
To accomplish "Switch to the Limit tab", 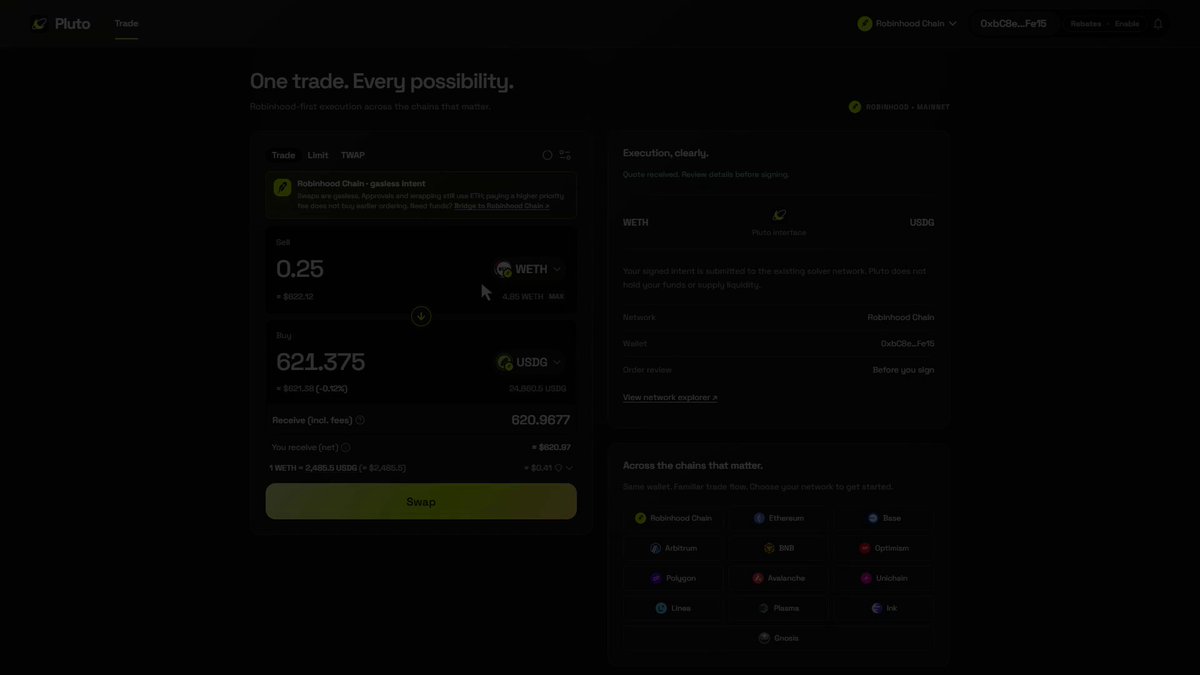I will [x=318, y=155].
